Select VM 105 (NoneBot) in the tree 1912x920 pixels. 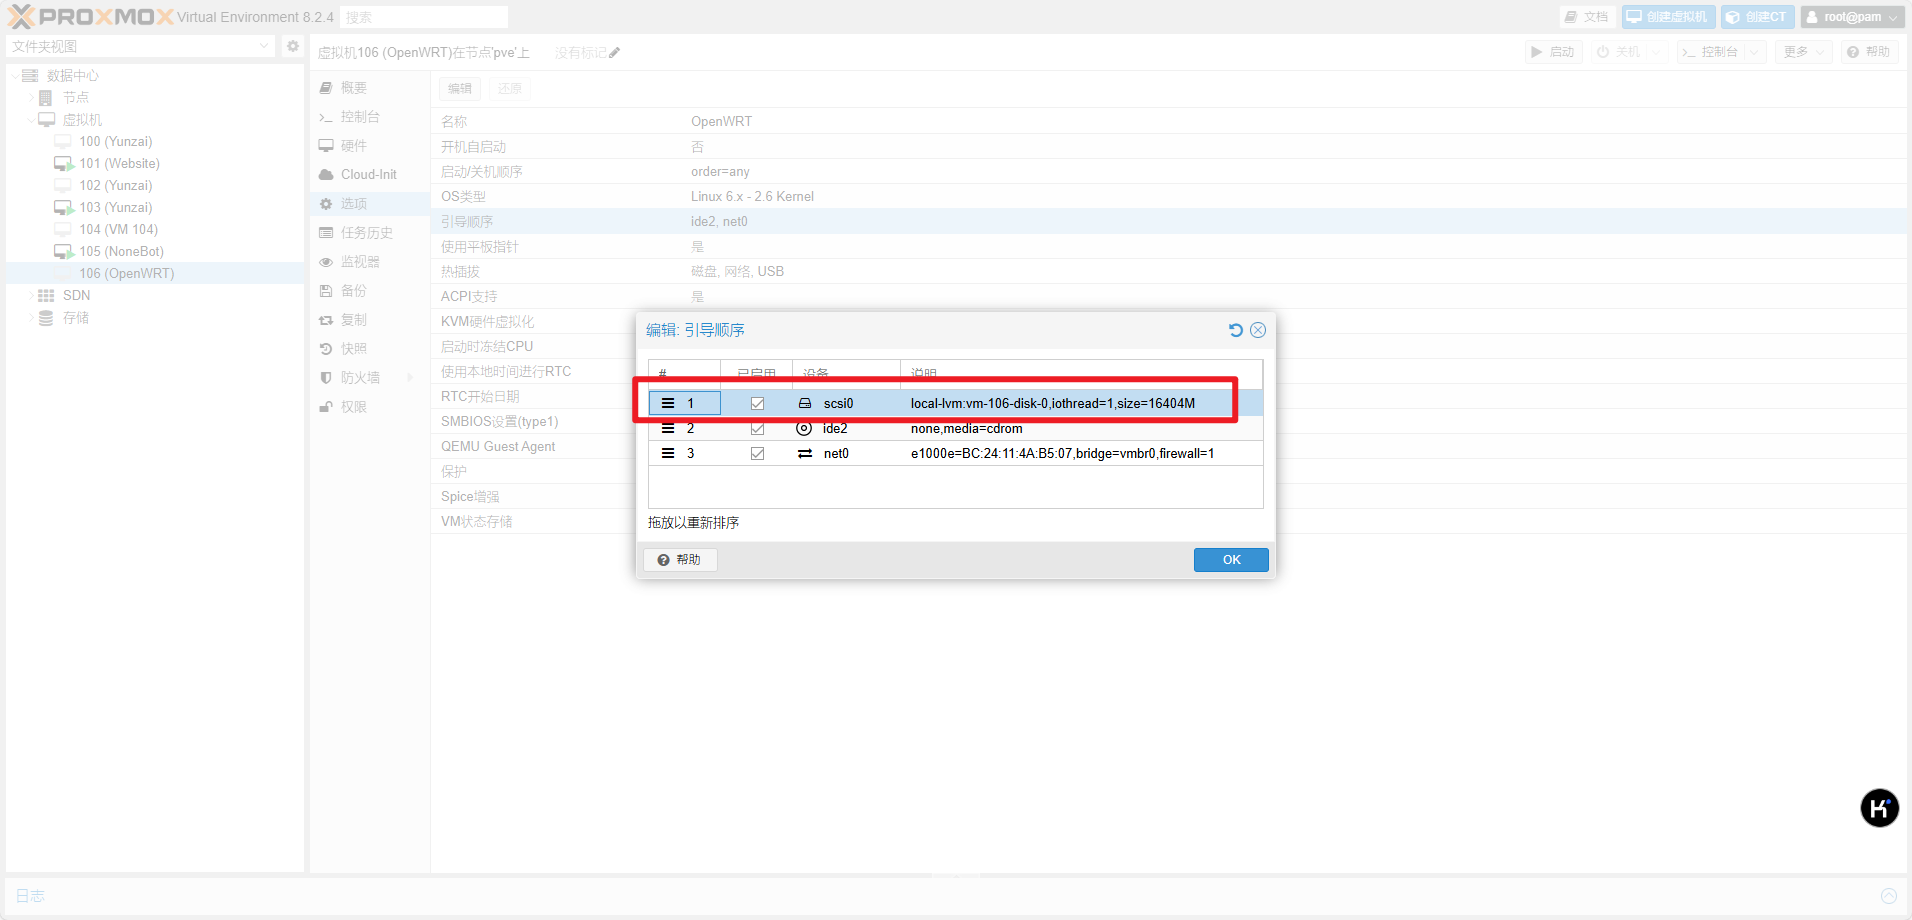121,252
